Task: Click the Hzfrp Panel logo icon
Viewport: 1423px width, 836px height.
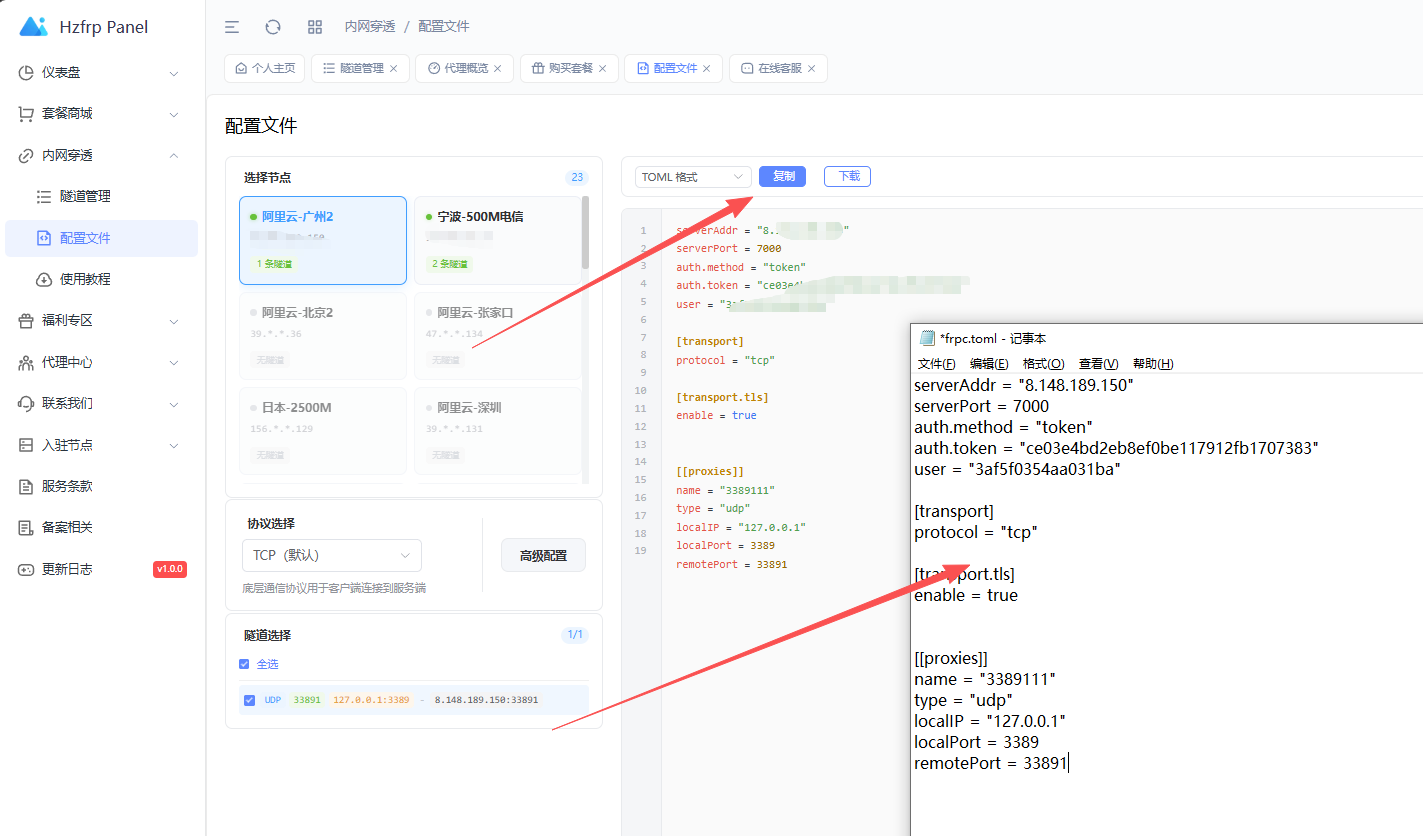Action: coord(33,27)
